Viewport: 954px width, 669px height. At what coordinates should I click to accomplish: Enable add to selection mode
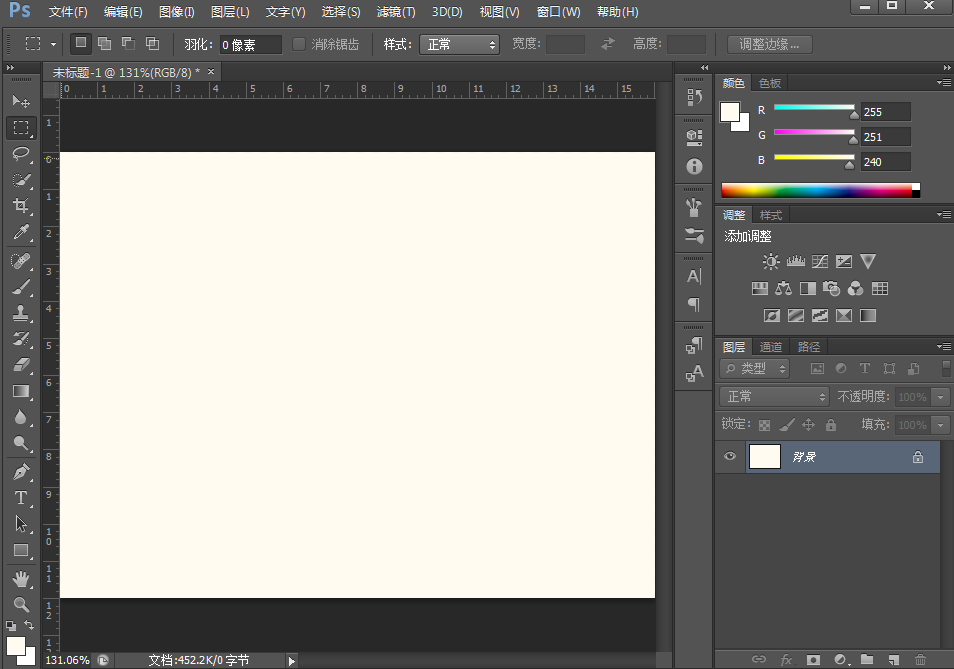pyautogui.click(x=105, y=43)
